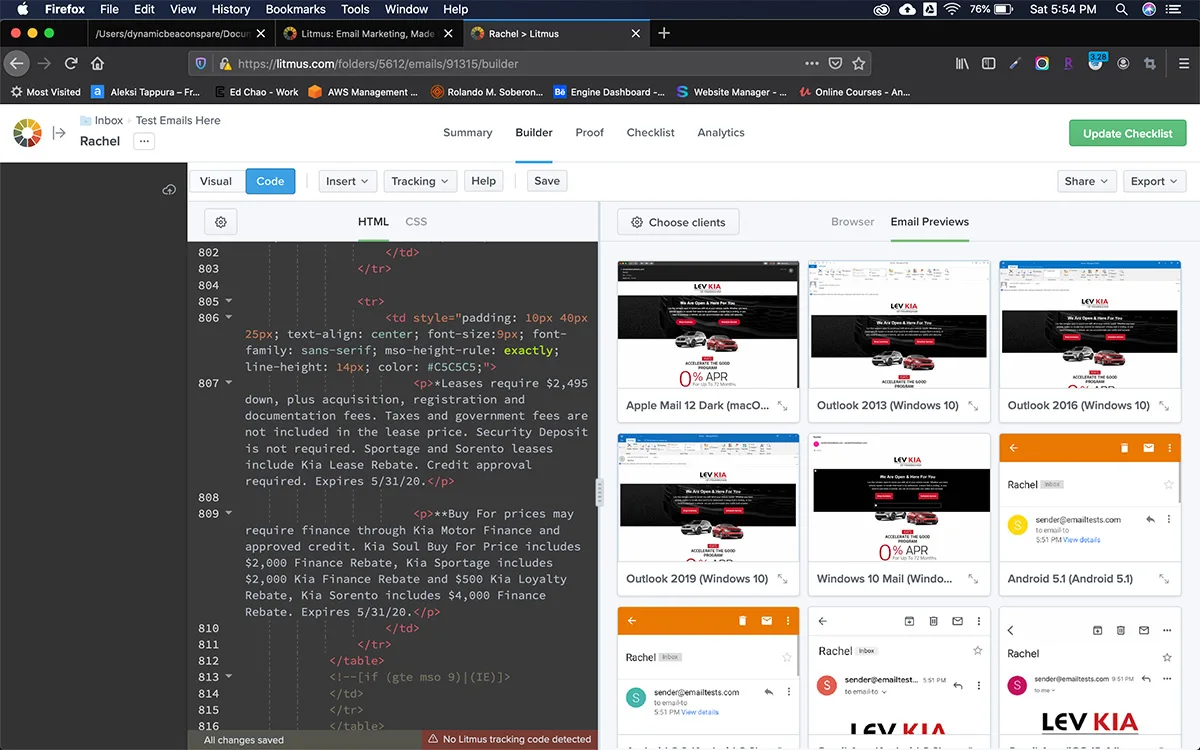Expand the Outlook 2019 preview to full size
This screenshot has width=1200, height=750.
(783, 579)
